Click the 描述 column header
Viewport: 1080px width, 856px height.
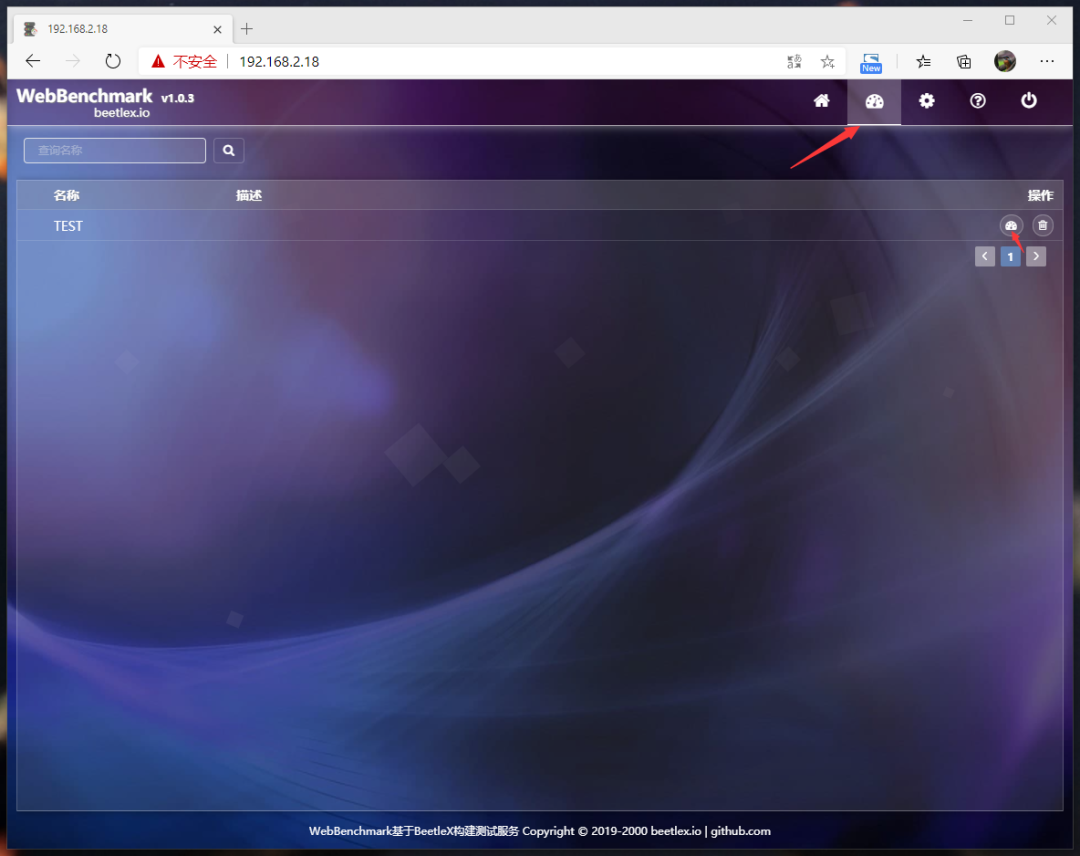click(x=249, y=196)
